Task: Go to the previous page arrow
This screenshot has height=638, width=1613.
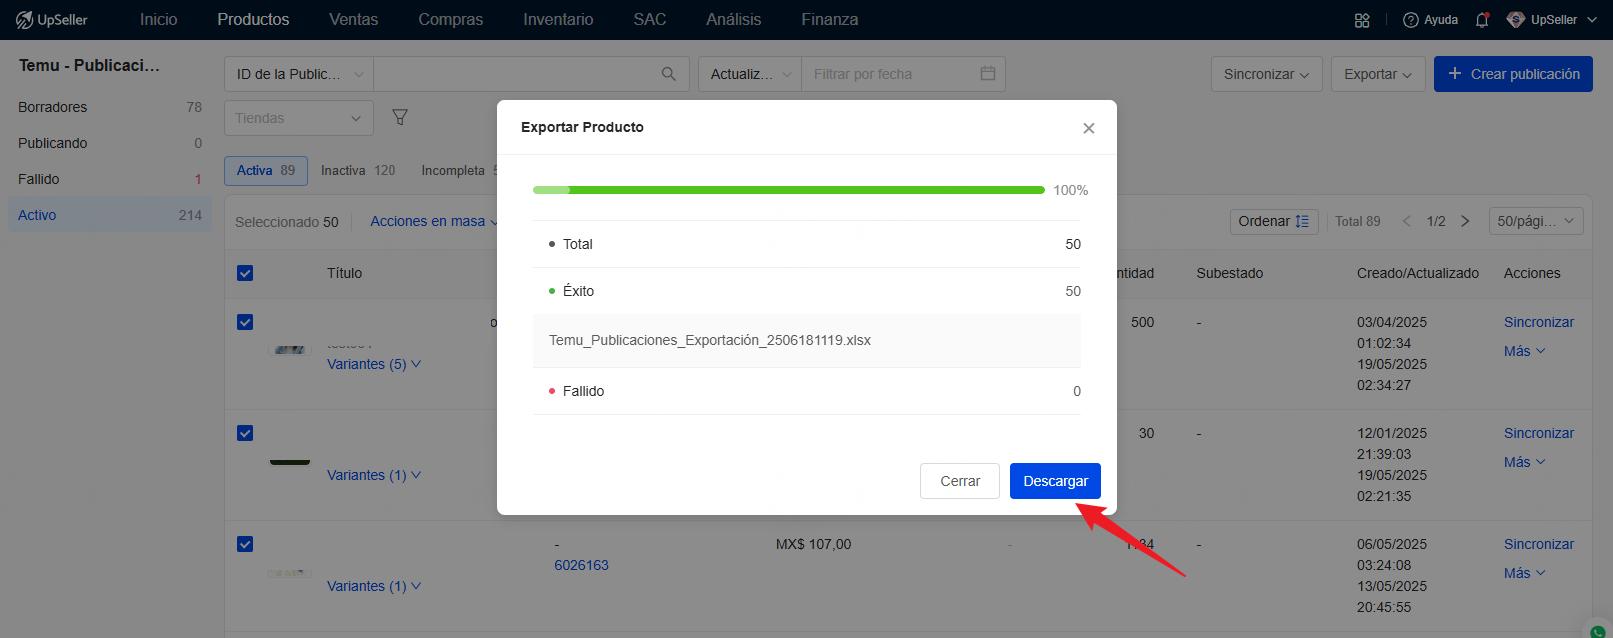Action: point(1407,221)
